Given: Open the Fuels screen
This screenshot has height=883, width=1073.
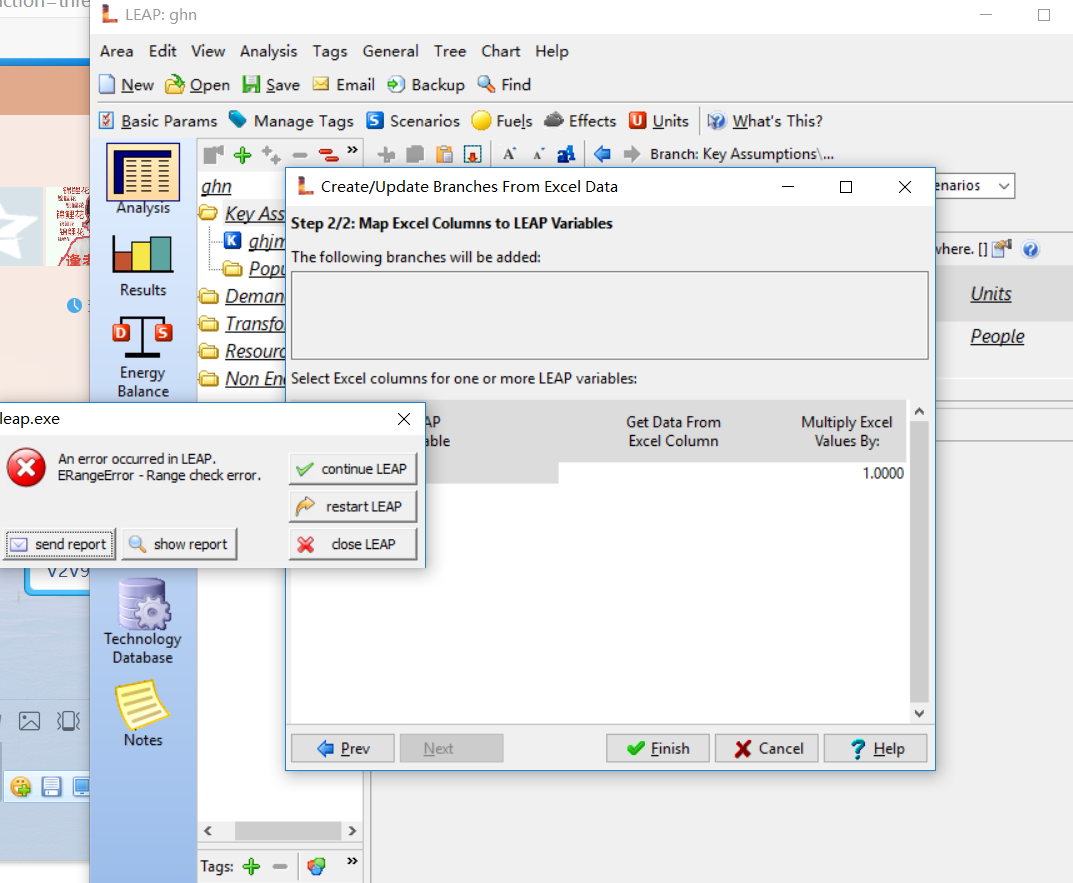Looking at the screenshot, I should coord(502,121).
